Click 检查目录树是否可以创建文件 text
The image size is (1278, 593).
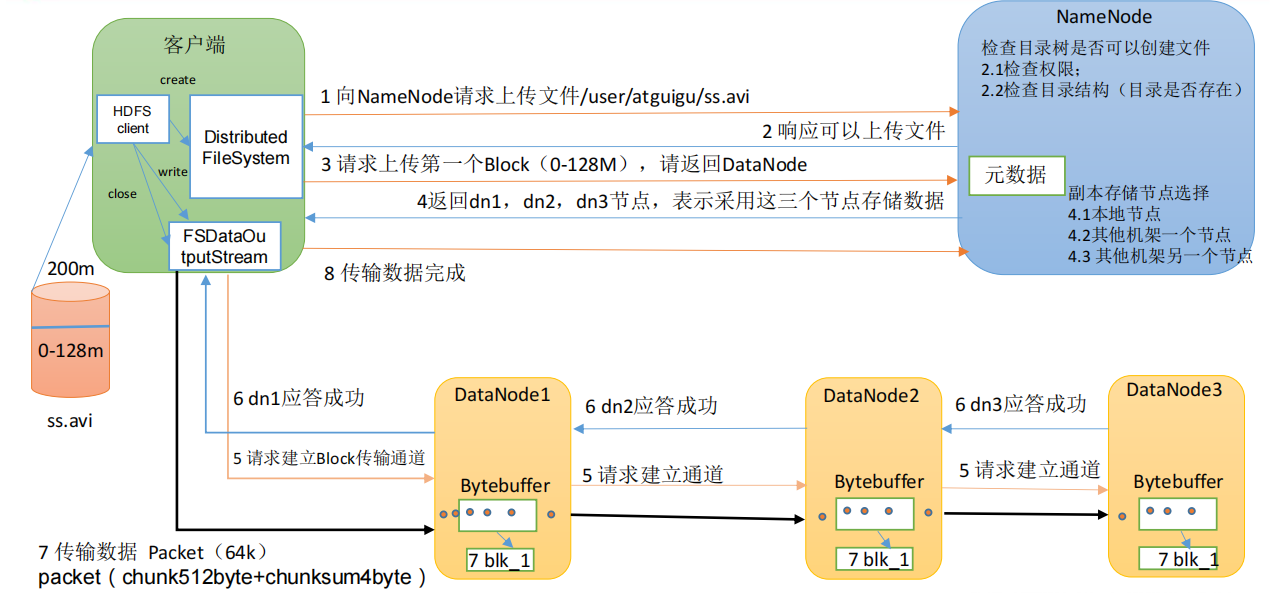click(x=1096, y=48)
